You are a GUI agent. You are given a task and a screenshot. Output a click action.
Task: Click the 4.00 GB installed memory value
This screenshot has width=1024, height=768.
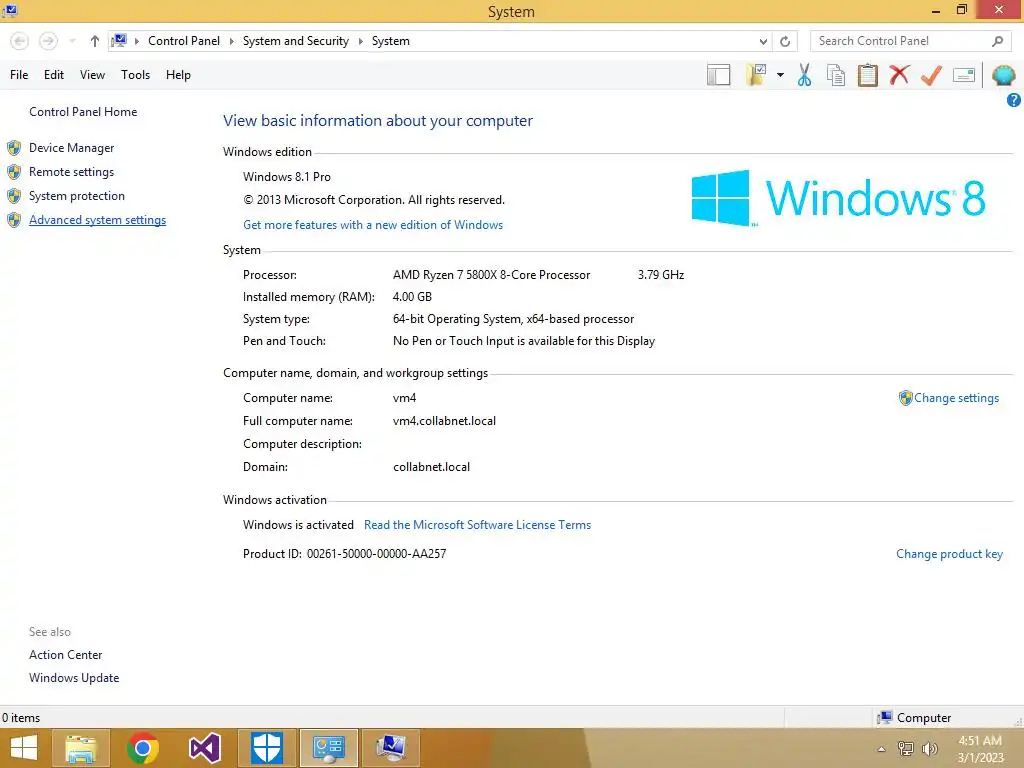point(412,296)
